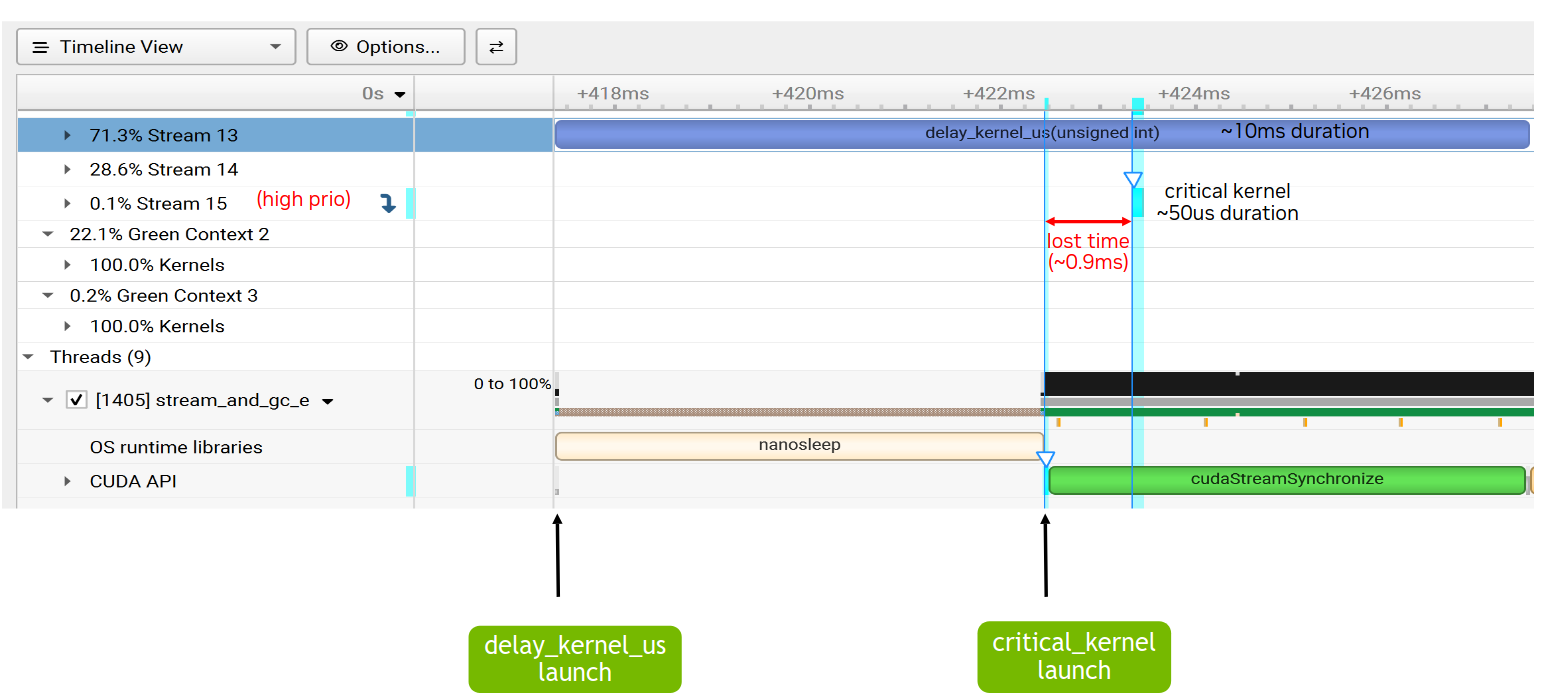
Task: Collapse the Threads (9) group
Action: (29, 357)
